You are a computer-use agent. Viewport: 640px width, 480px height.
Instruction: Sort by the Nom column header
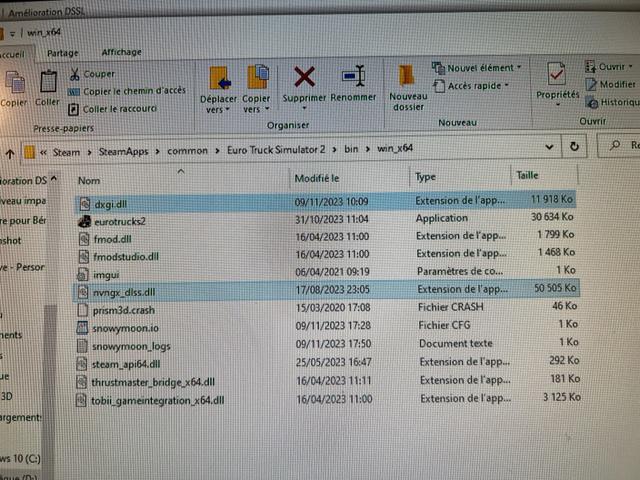(89, 181)
